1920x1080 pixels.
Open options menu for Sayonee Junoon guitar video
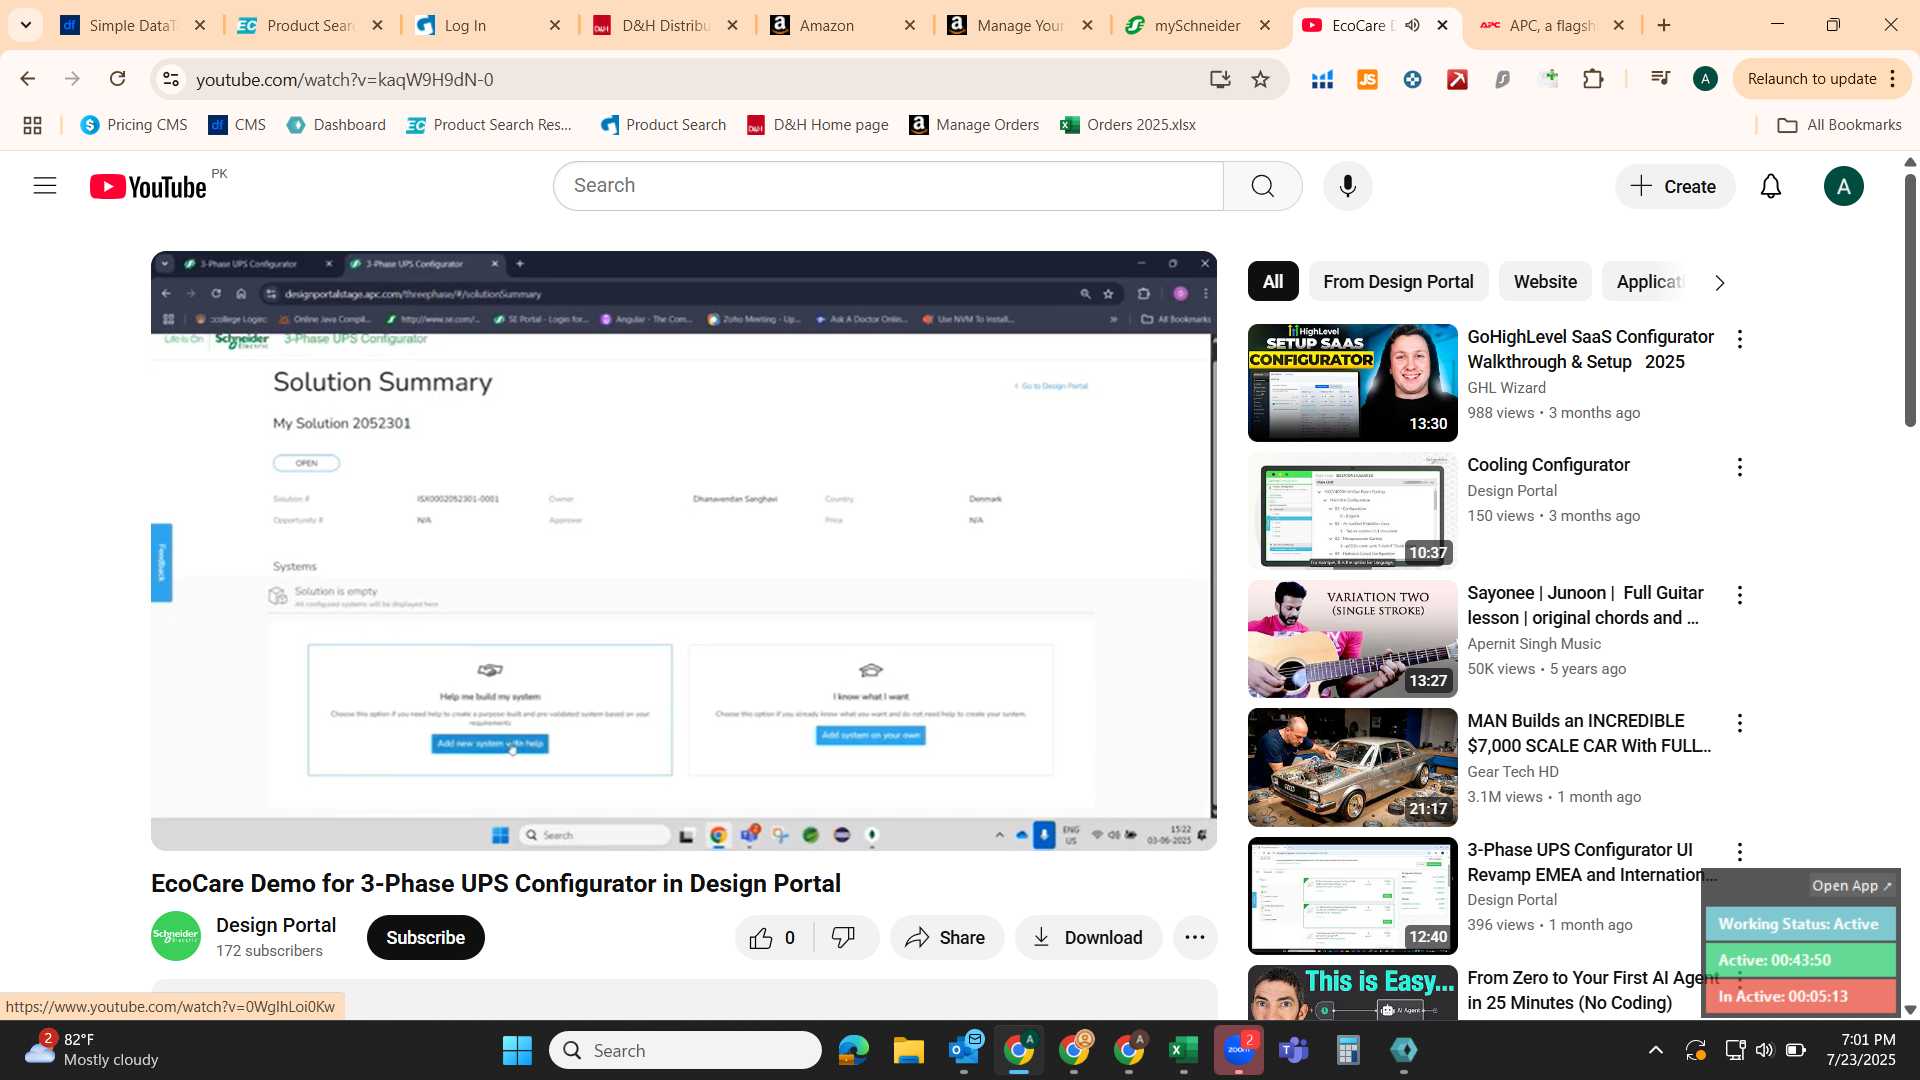point(1739,596)
